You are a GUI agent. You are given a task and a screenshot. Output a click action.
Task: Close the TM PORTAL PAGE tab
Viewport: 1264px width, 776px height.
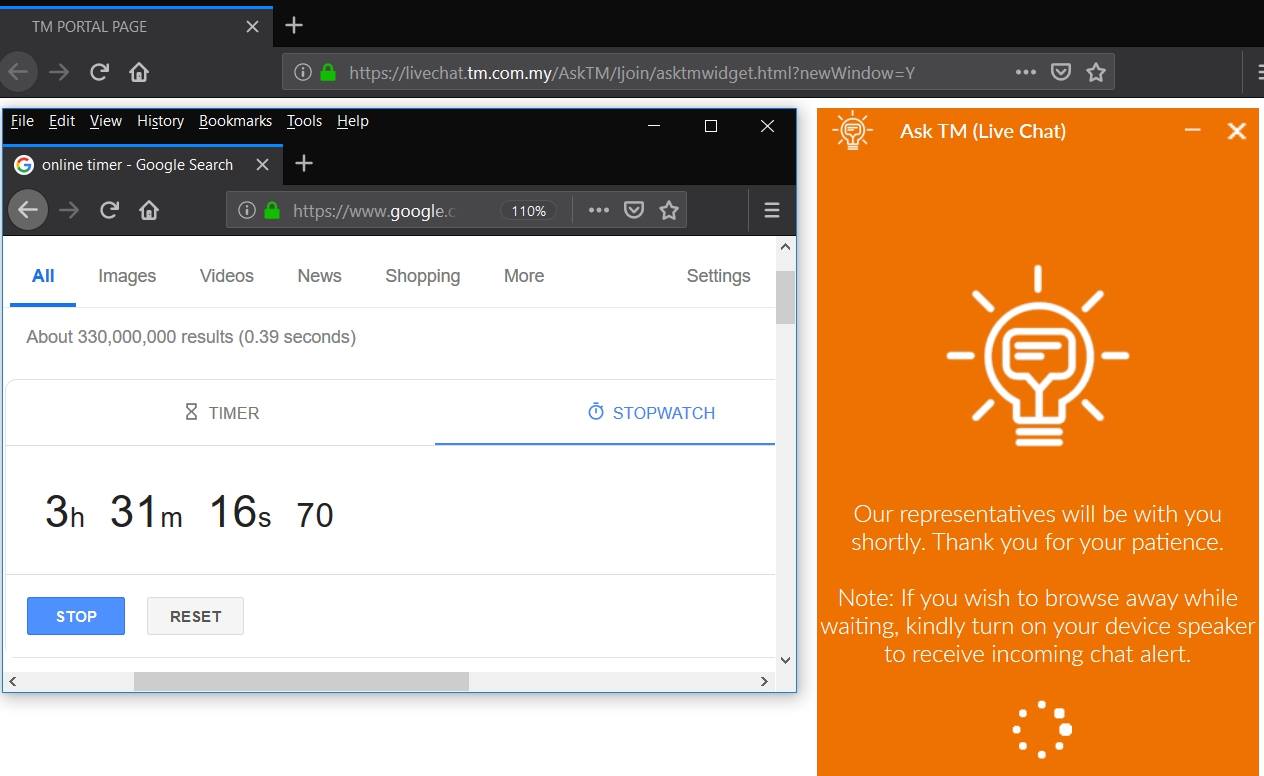pyautogui.click(x=253, y=27)
